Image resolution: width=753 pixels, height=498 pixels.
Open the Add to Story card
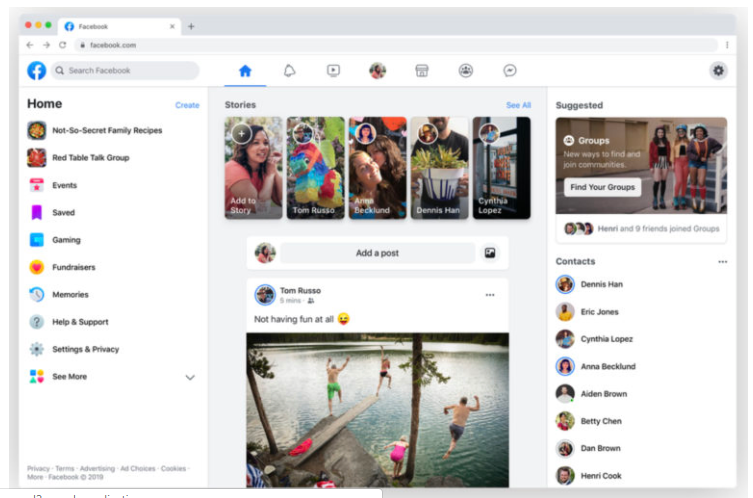(x=254, y=168)
